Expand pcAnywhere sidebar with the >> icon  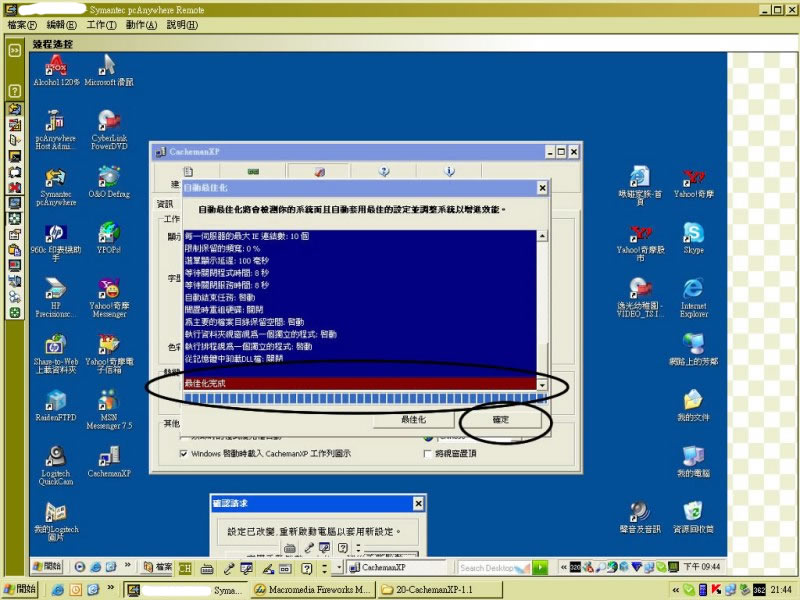coord(15,50)
